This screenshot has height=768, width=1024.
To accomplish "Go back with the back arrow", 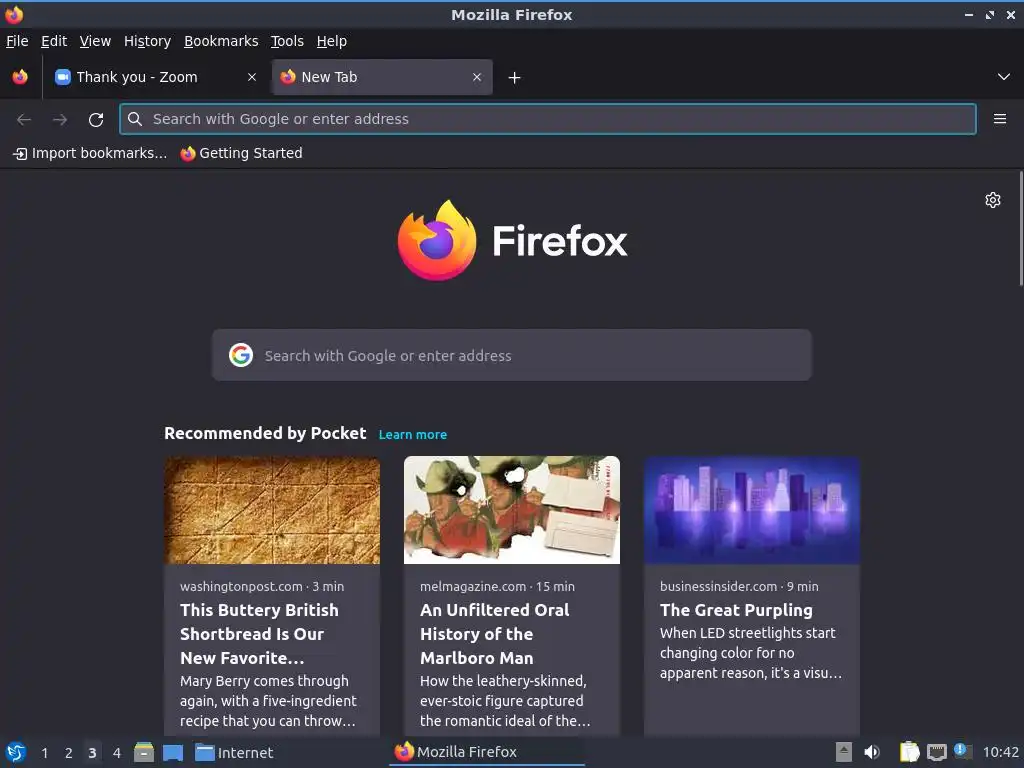I will tap(24, 120).
